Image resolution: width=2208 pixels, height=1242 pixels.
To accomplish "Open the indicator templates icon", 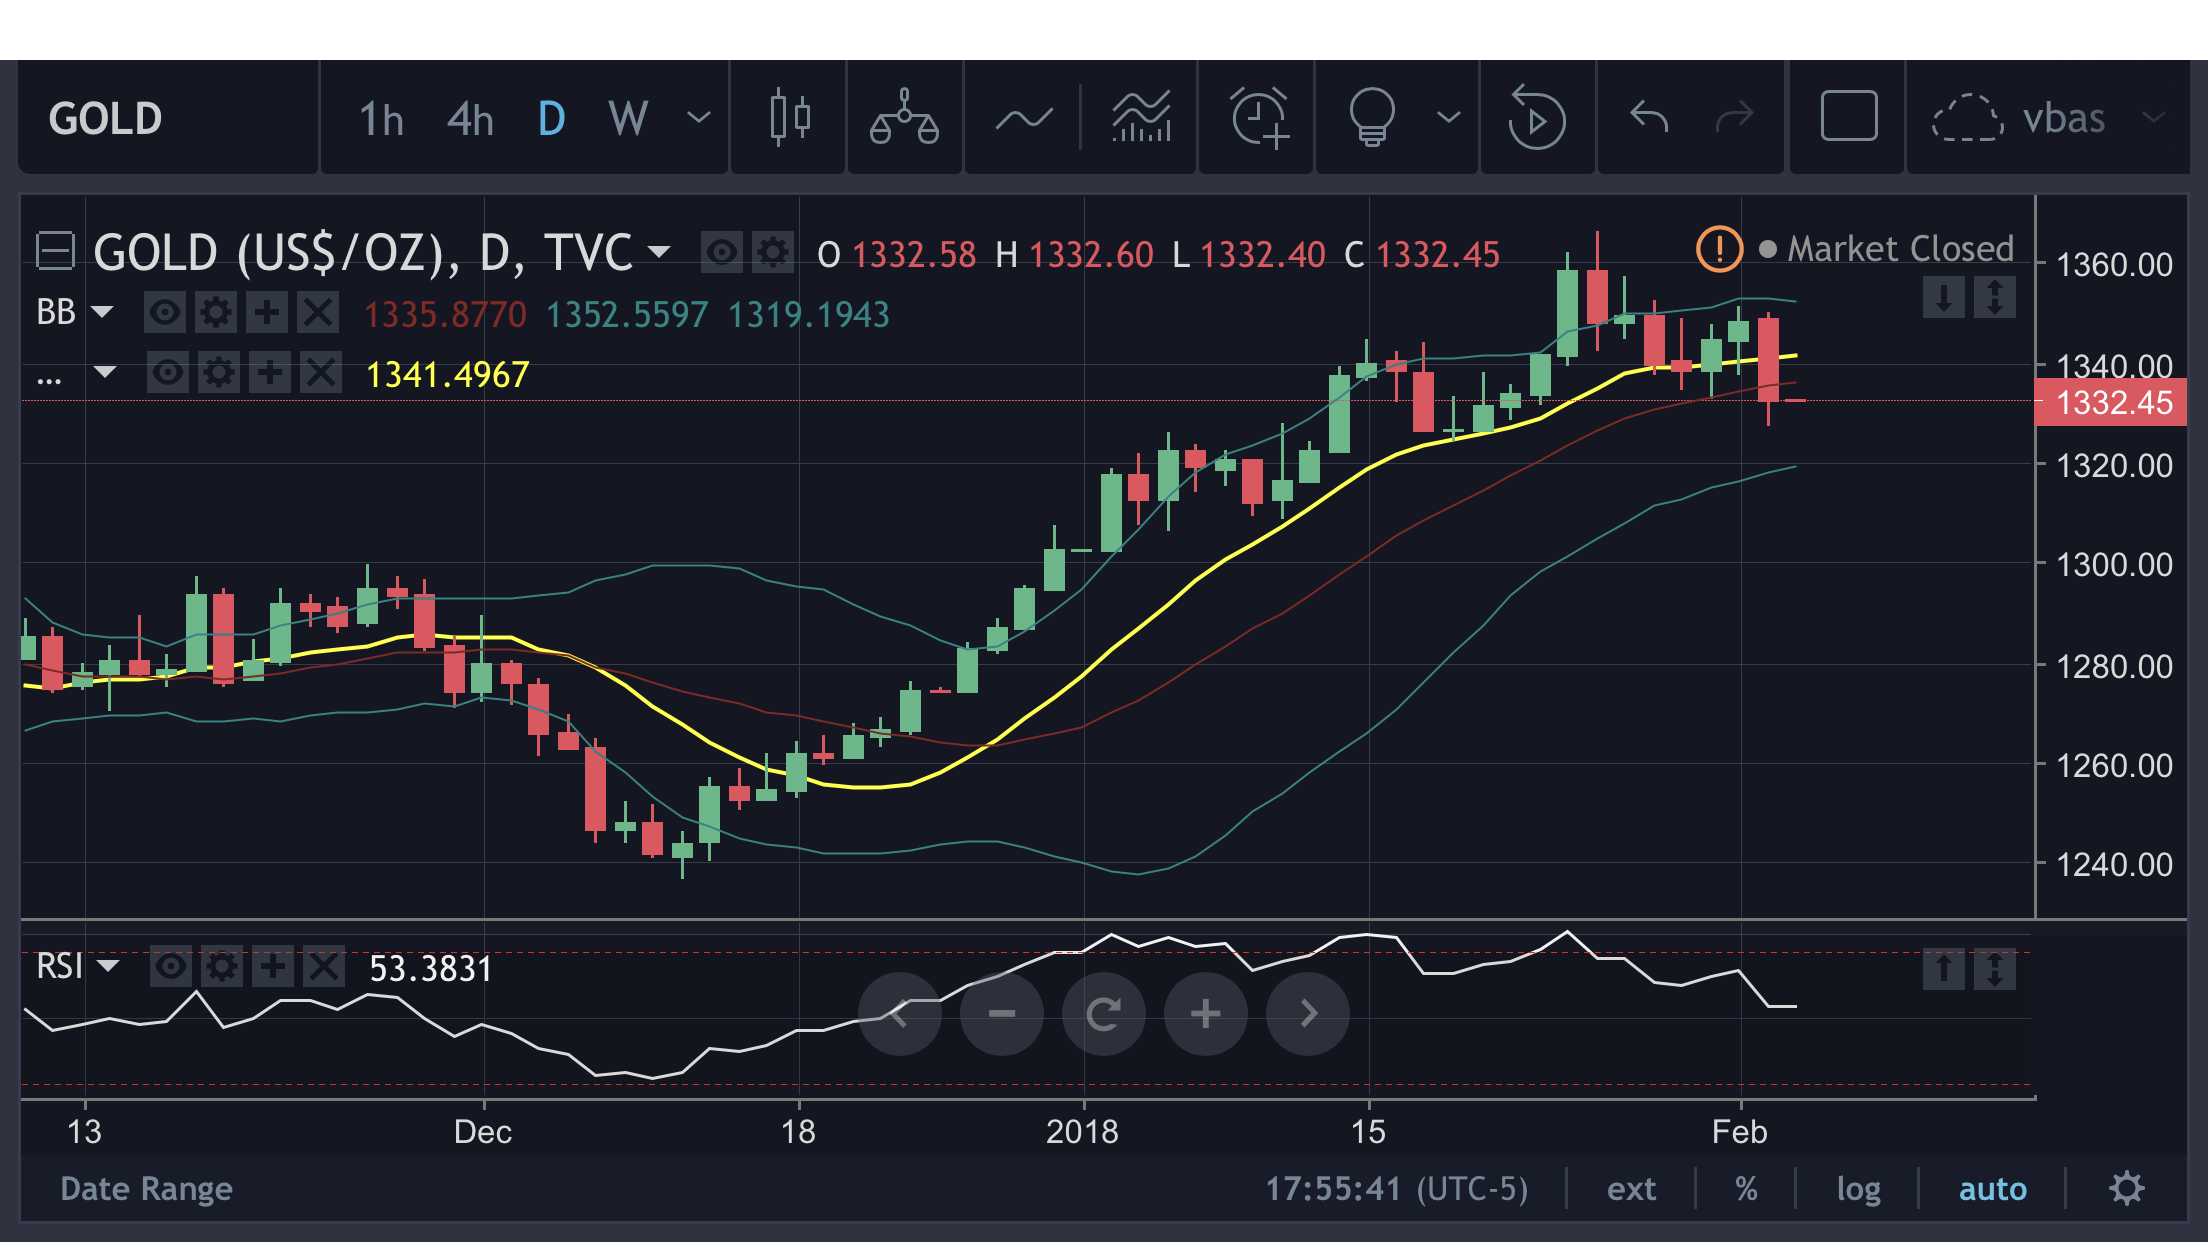I will (1141, 118).
